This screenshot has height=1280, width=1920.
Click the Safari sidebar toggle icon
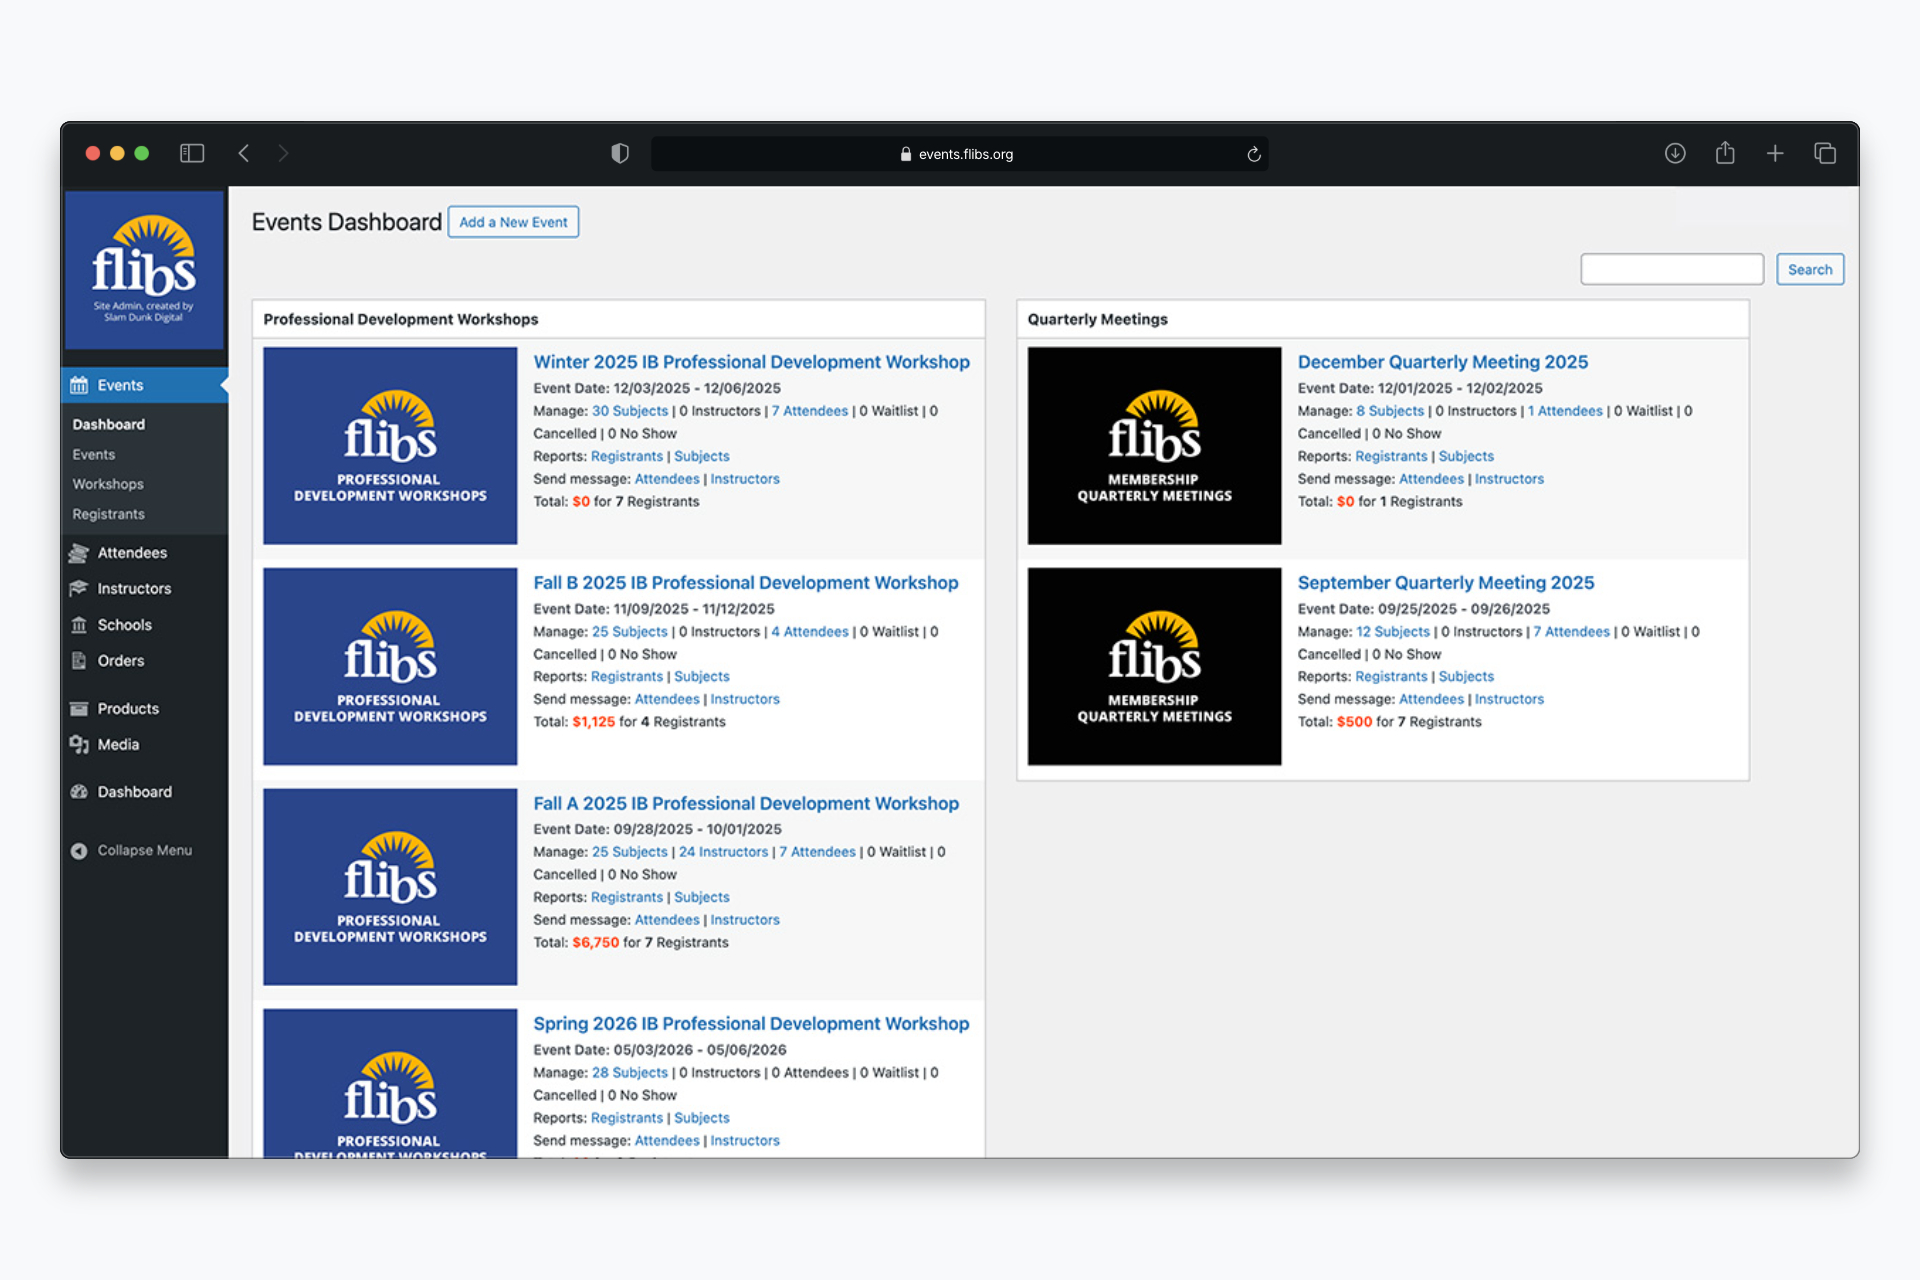coord(192,153)
